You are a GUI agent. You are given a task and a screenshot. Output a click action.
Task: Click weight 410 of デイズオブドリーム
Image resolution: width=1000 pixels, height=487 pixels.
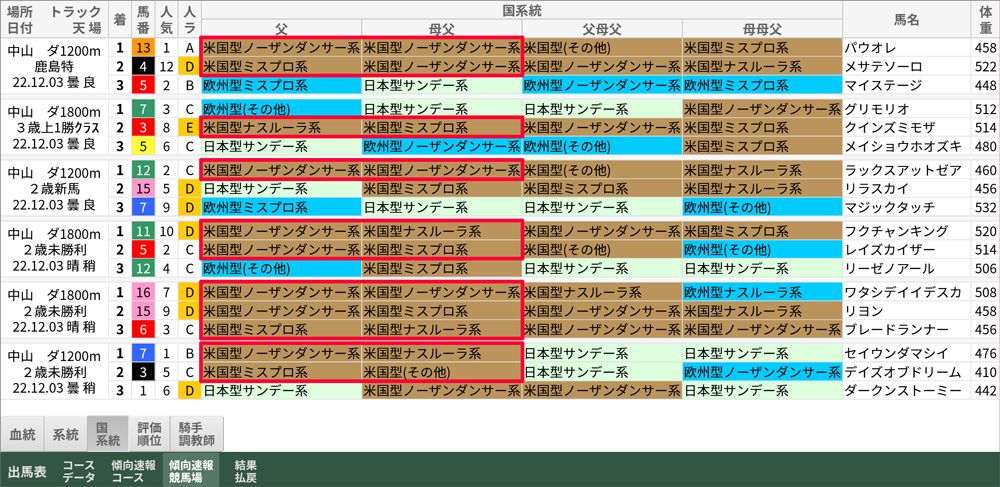tap(985, 372)
